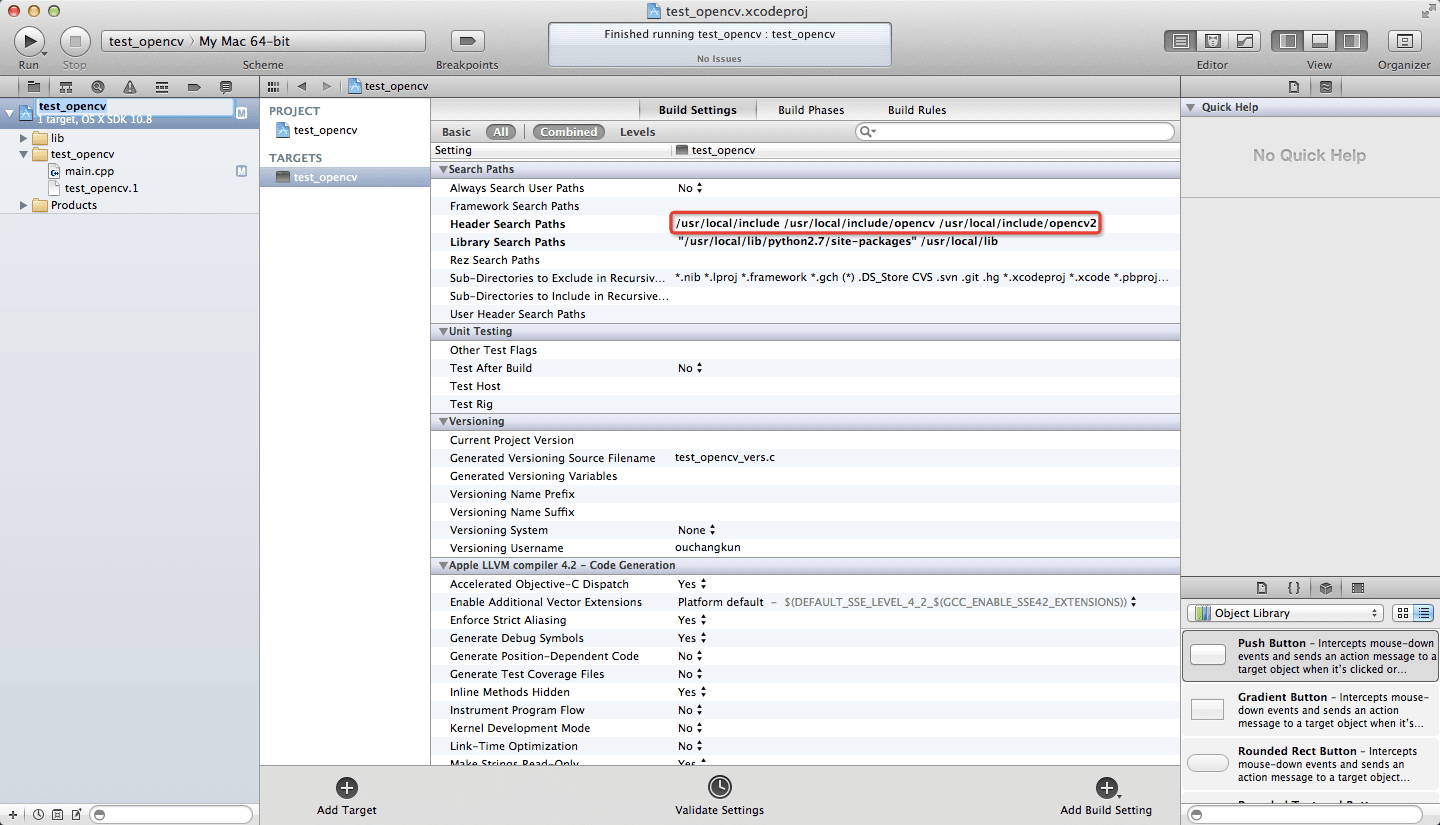Image resolution: width=1440 pixels, height=825 pixels.
Task: Switch to the Standard editor view
Action: coord(1181,41)
